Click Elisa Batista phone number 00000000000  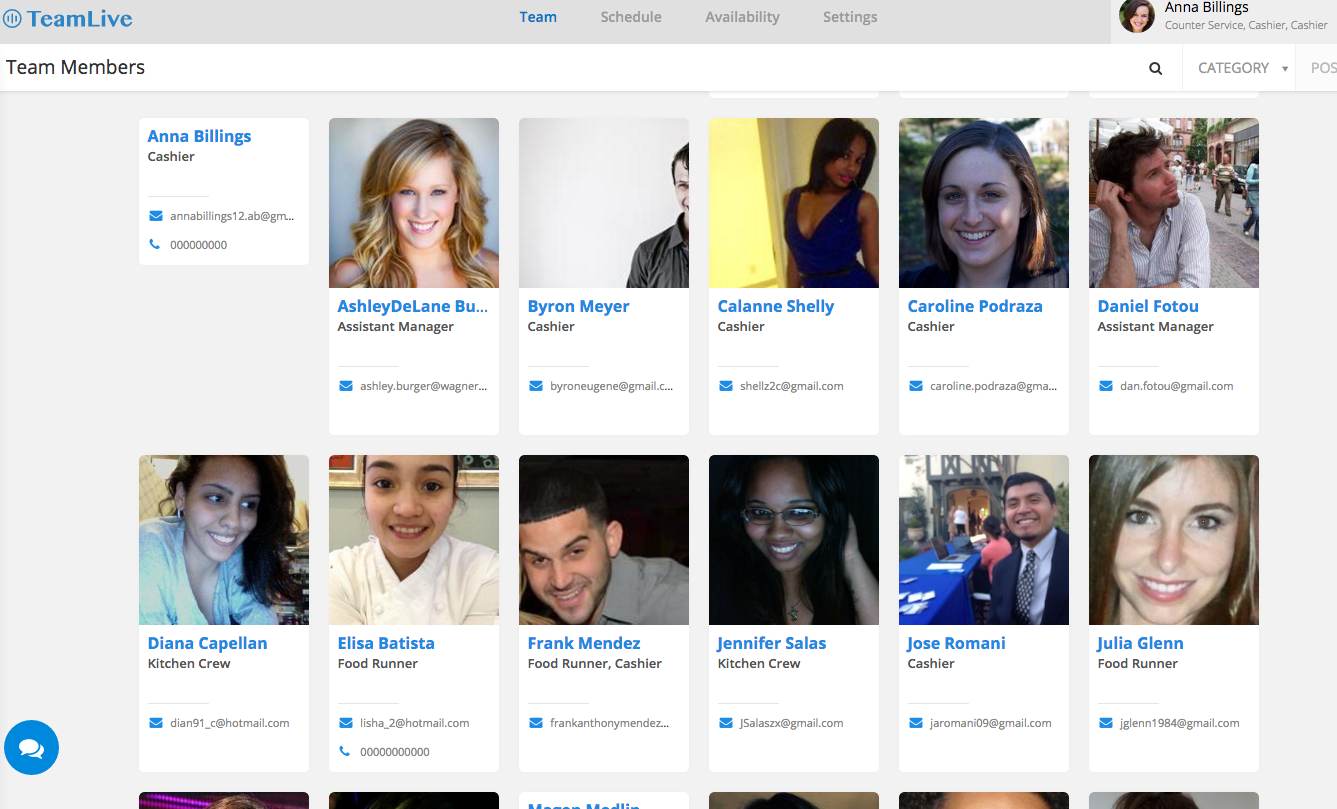(395, 752)
